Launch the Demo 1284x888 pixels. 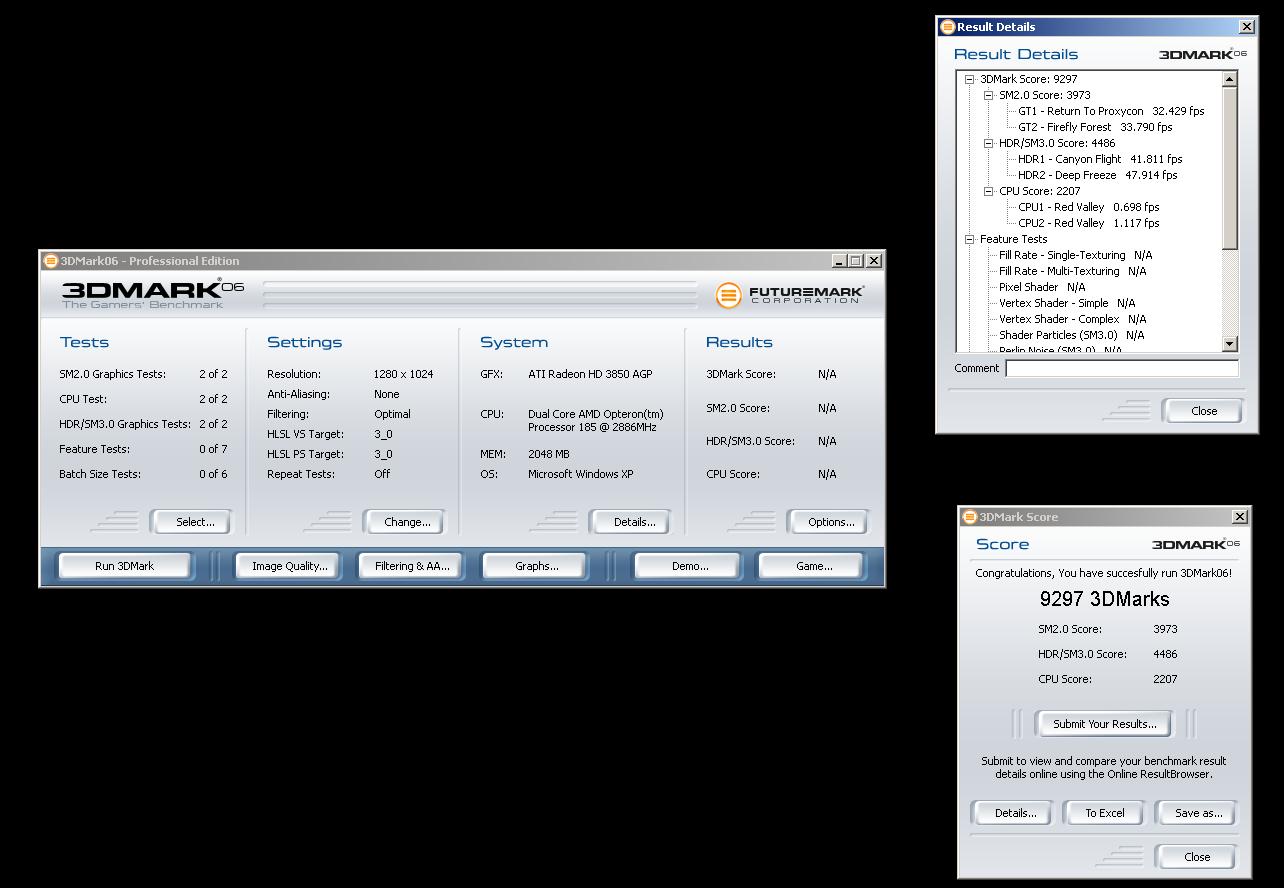click(x=690, y=566)
